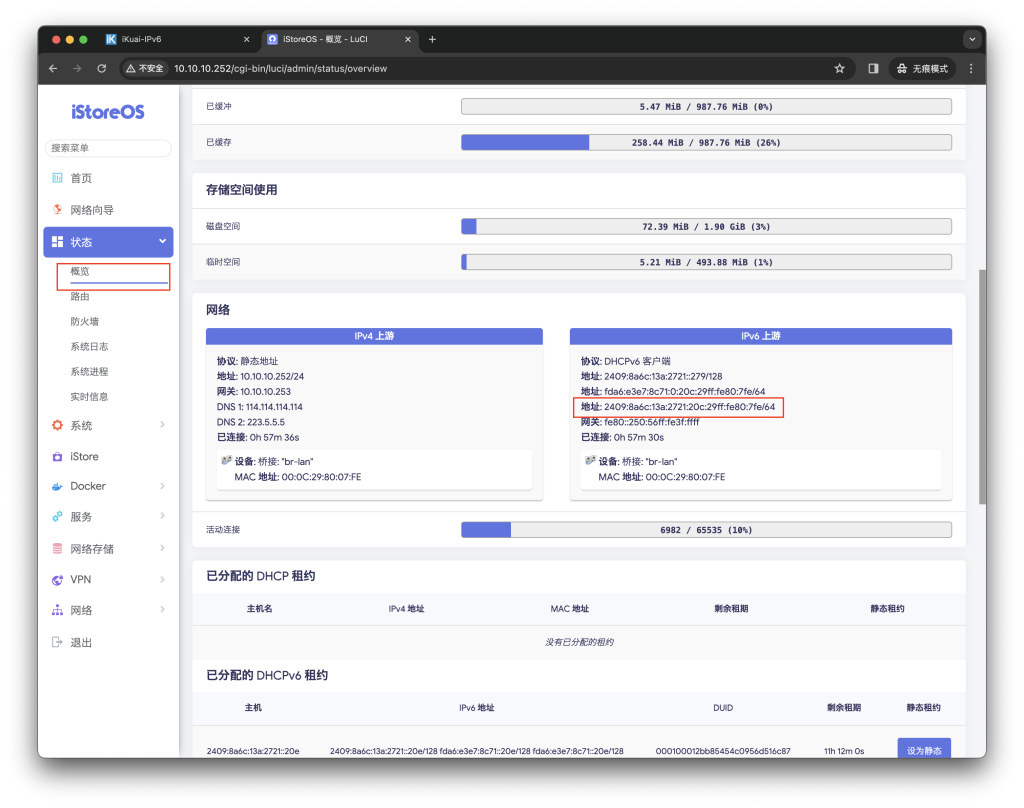Click the 已缓存 258.44 MiB progress bar

pyautogui.click(x=707, y=142)
